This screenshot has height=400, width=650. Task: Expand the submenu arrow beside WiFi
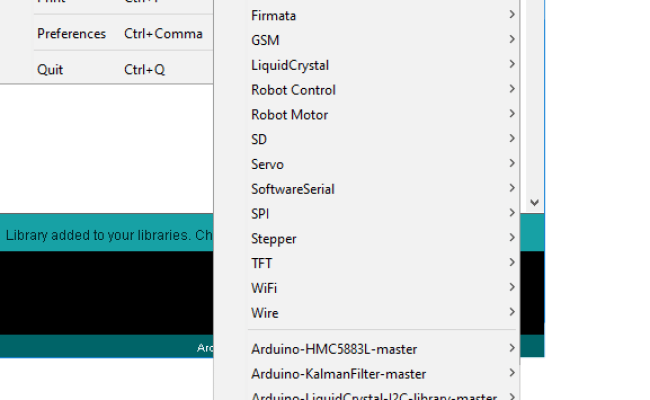(x=512, y=287)
